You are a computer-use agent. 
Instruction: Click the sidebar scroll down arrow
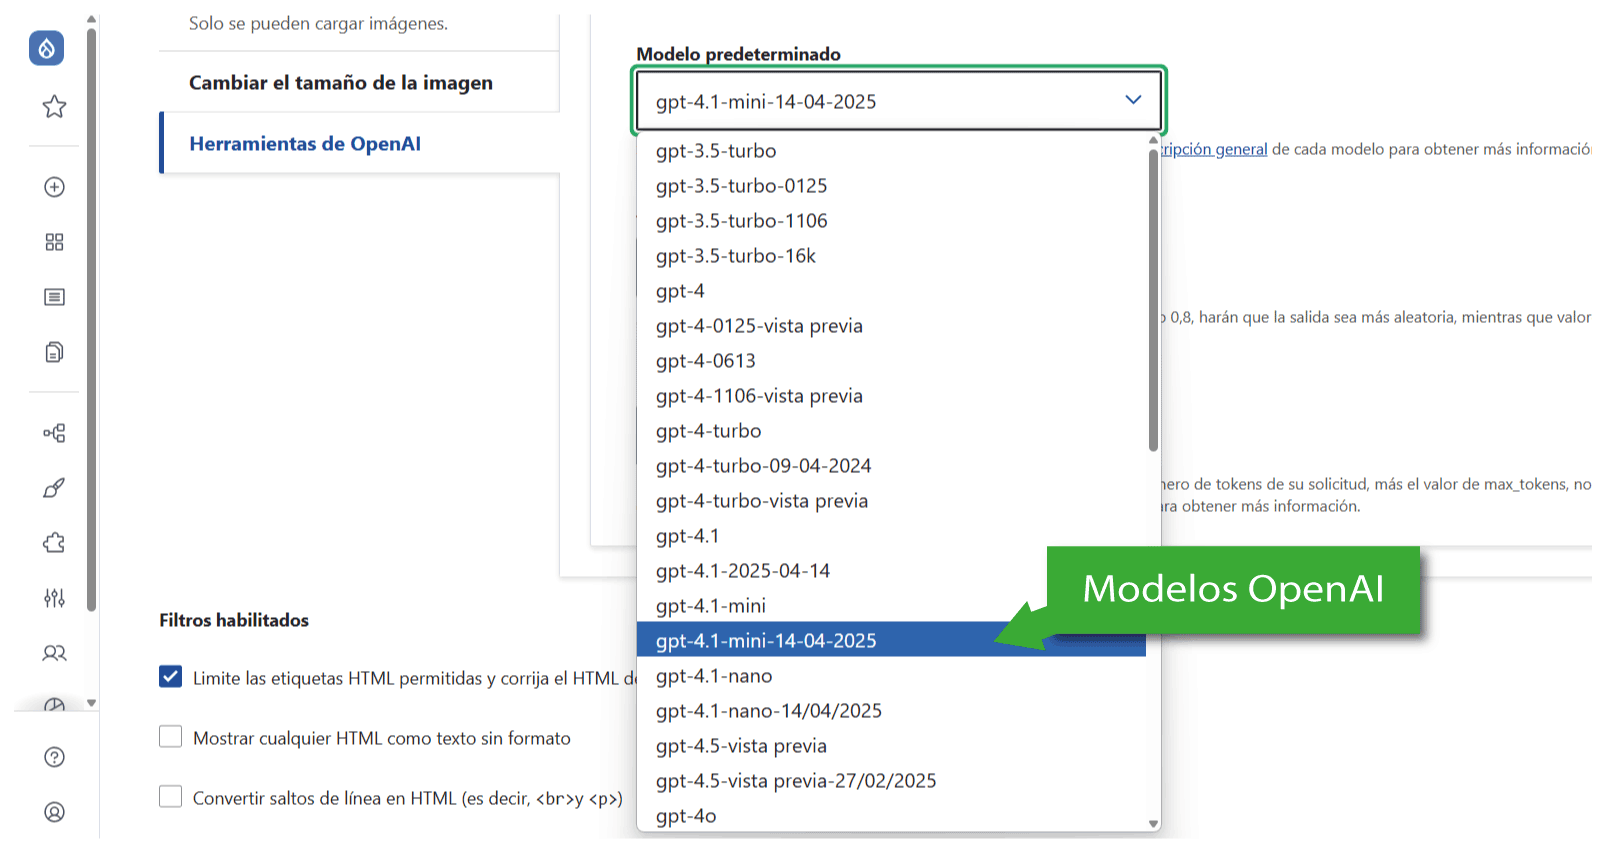pos(91,703)
